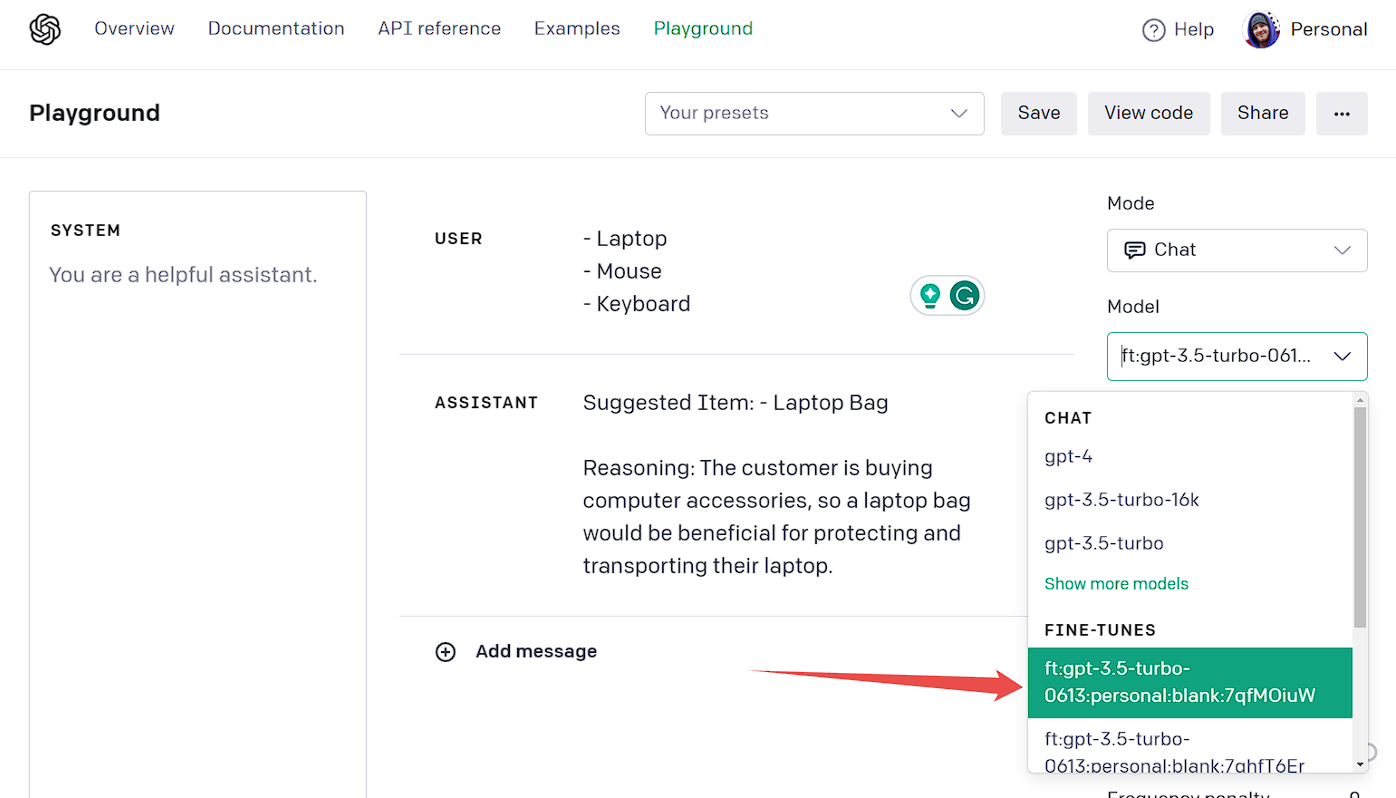Image resolution: width=1396 pixels, height=798 pixels.
Task: Collapse the Model dropdown selector
Action: click(1342, 356)
